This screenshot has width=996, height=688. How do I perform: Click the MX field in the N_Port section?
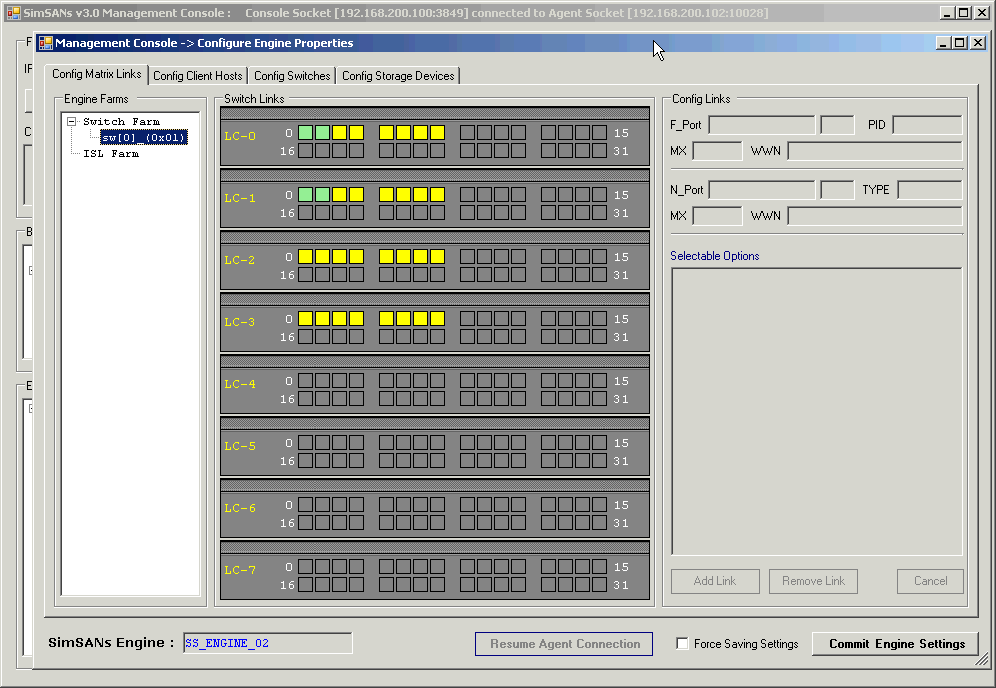coord(717,216)
